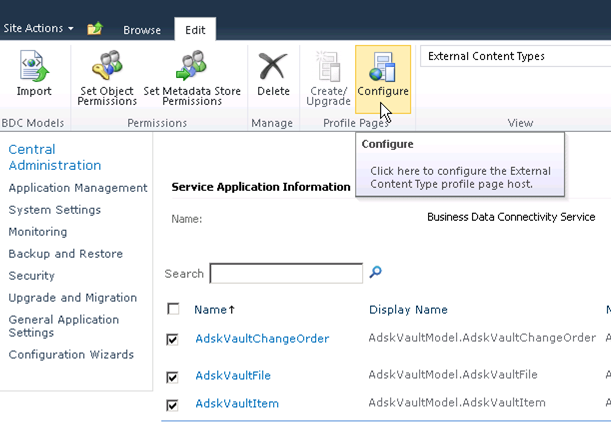This screenshot has height=427, width=611.
Task: Click the navigate up folder icon
Action: click(95, 28)
